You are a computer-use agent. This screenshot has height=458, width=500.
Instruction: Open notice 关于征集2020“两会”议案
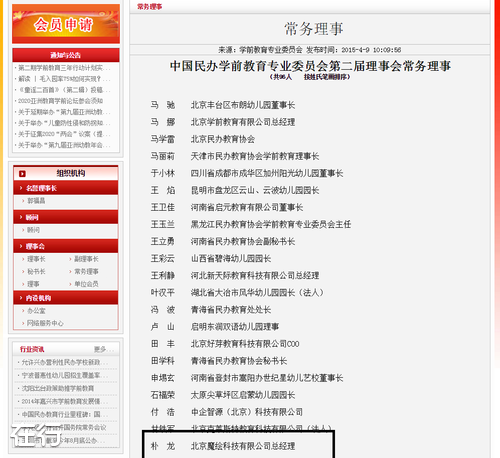pyautogui.click(x=64, y=134)
